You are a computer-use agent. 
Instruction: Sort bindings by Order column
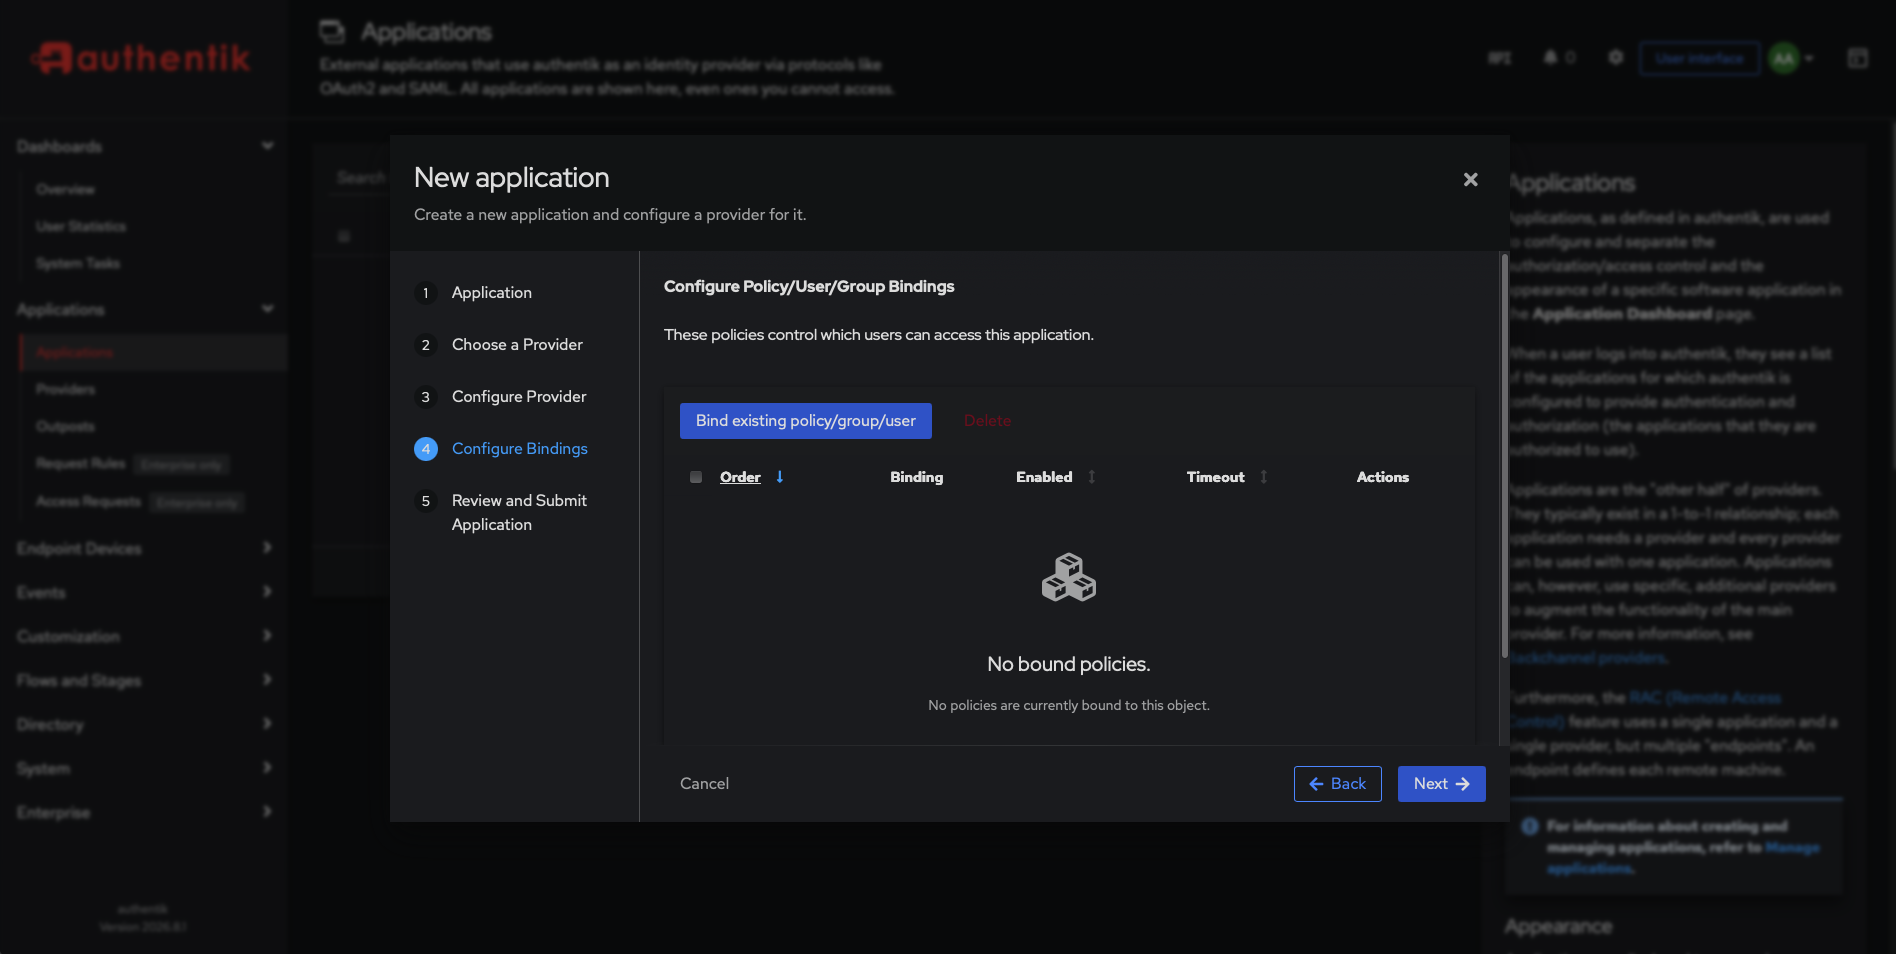(x=740, y=477)
